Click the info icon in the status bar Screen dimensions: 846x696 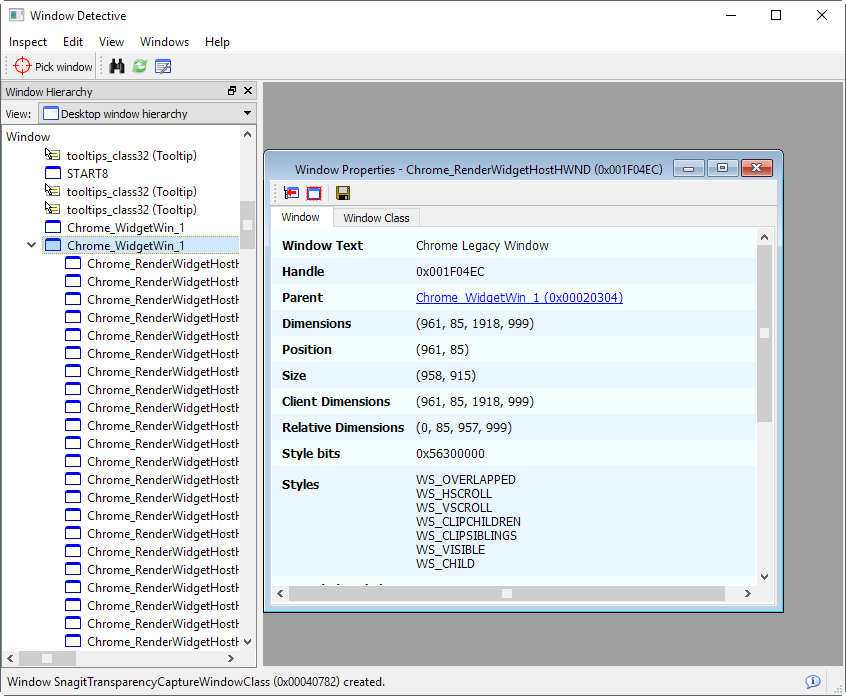(x=813, y=681)
